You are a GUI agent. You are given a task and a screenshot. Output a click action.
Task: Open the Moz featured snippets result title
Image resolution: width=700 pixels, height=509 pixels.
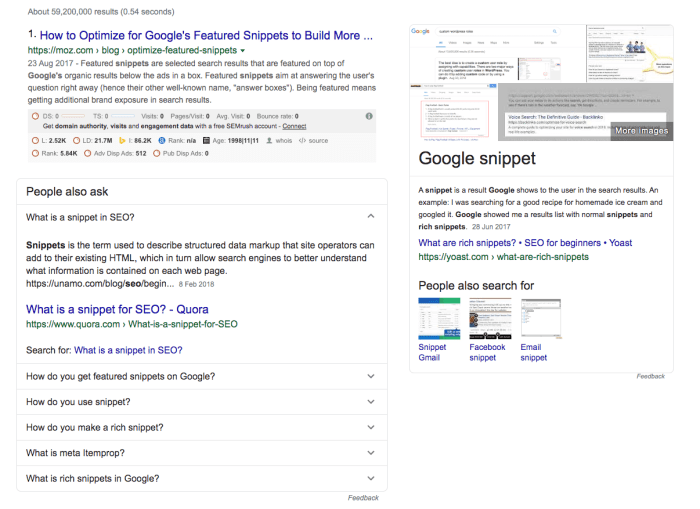coord(206,35)
